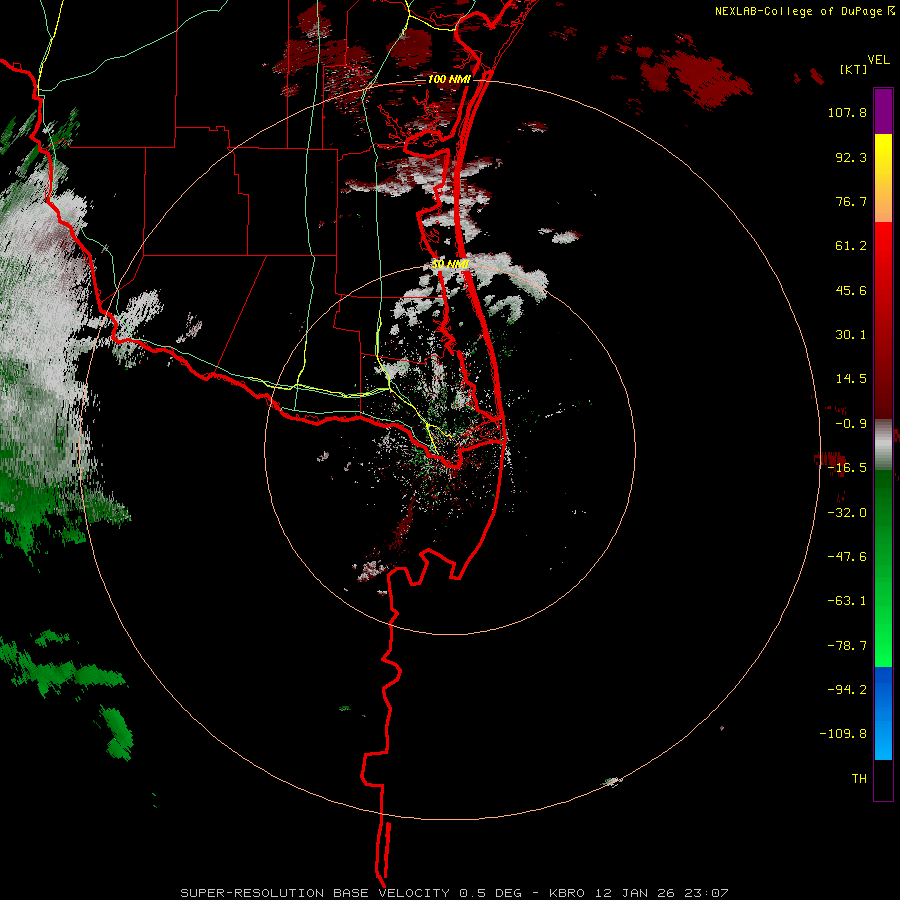The width and height of the screenshot is (900, 900).
Task: Click the 76.7 velocity scale value
Action: point(851,201)
